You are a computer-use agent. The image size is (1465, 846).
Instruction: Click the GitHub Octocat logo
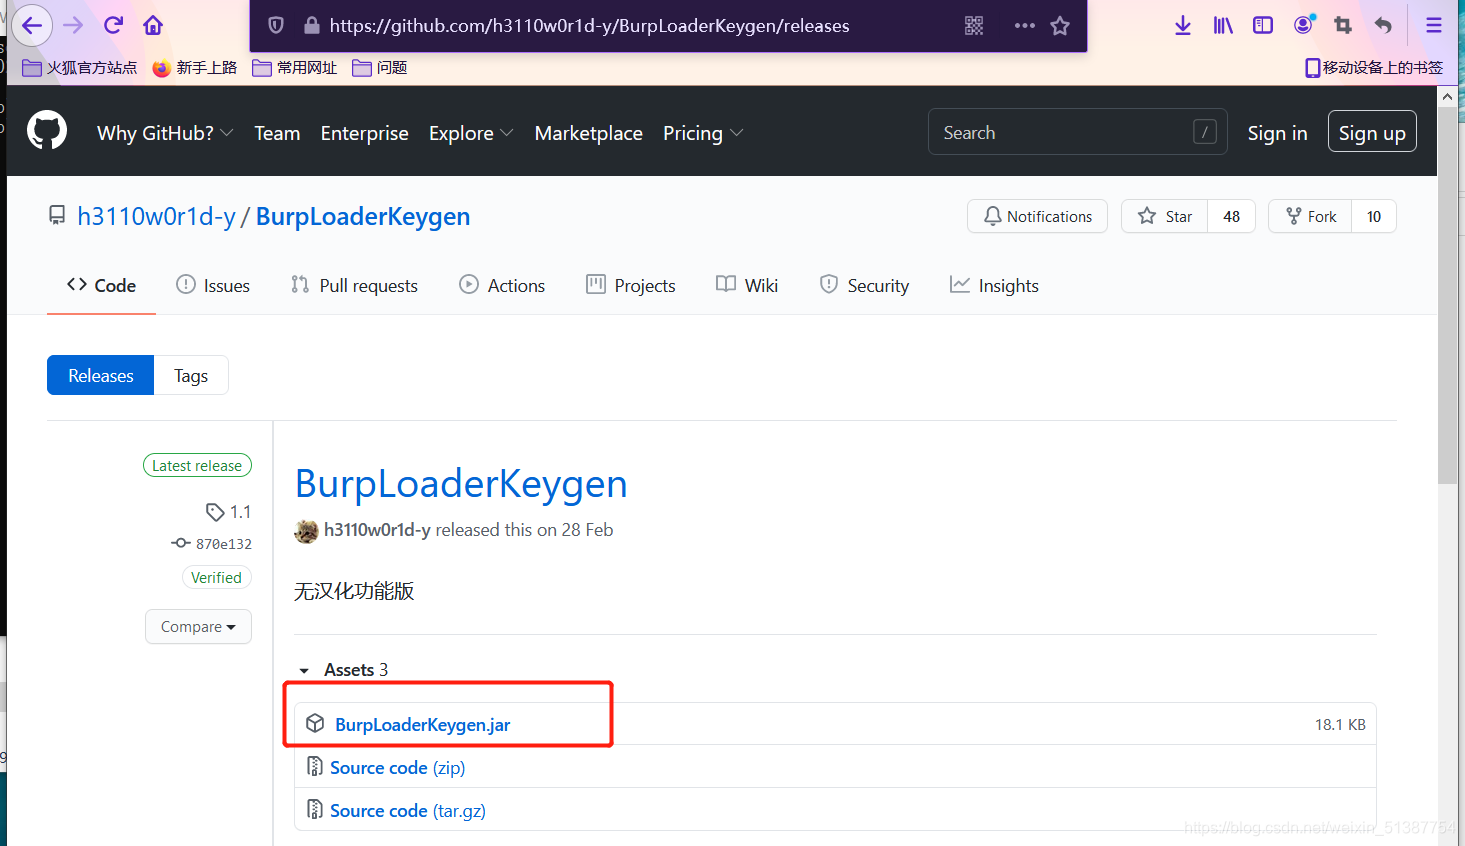(x=47, y=131)
